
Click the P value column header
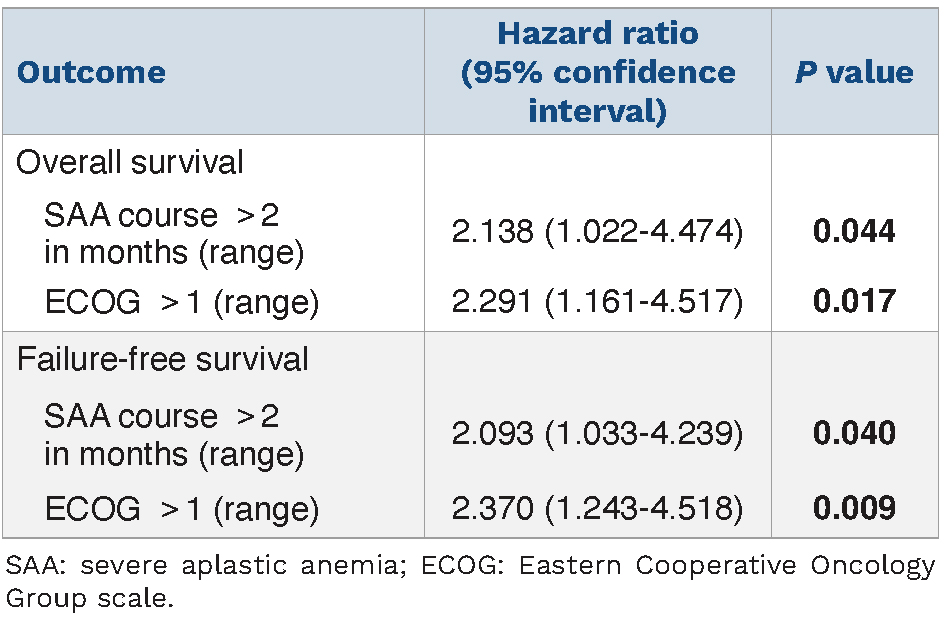tap(854, 73)
